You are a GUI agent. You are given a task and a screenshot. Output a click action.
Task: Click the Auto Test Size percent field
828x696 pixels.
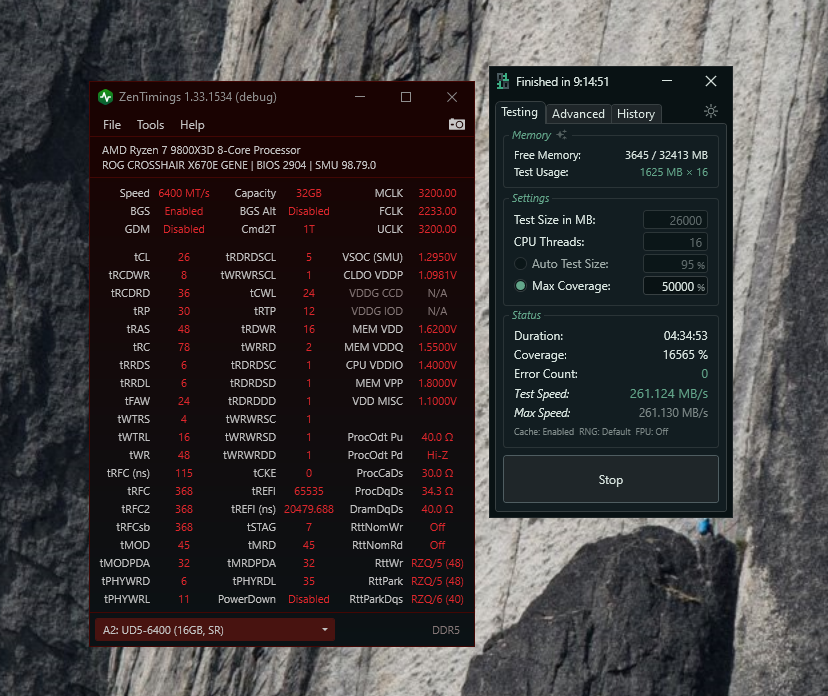click(675, 264)
